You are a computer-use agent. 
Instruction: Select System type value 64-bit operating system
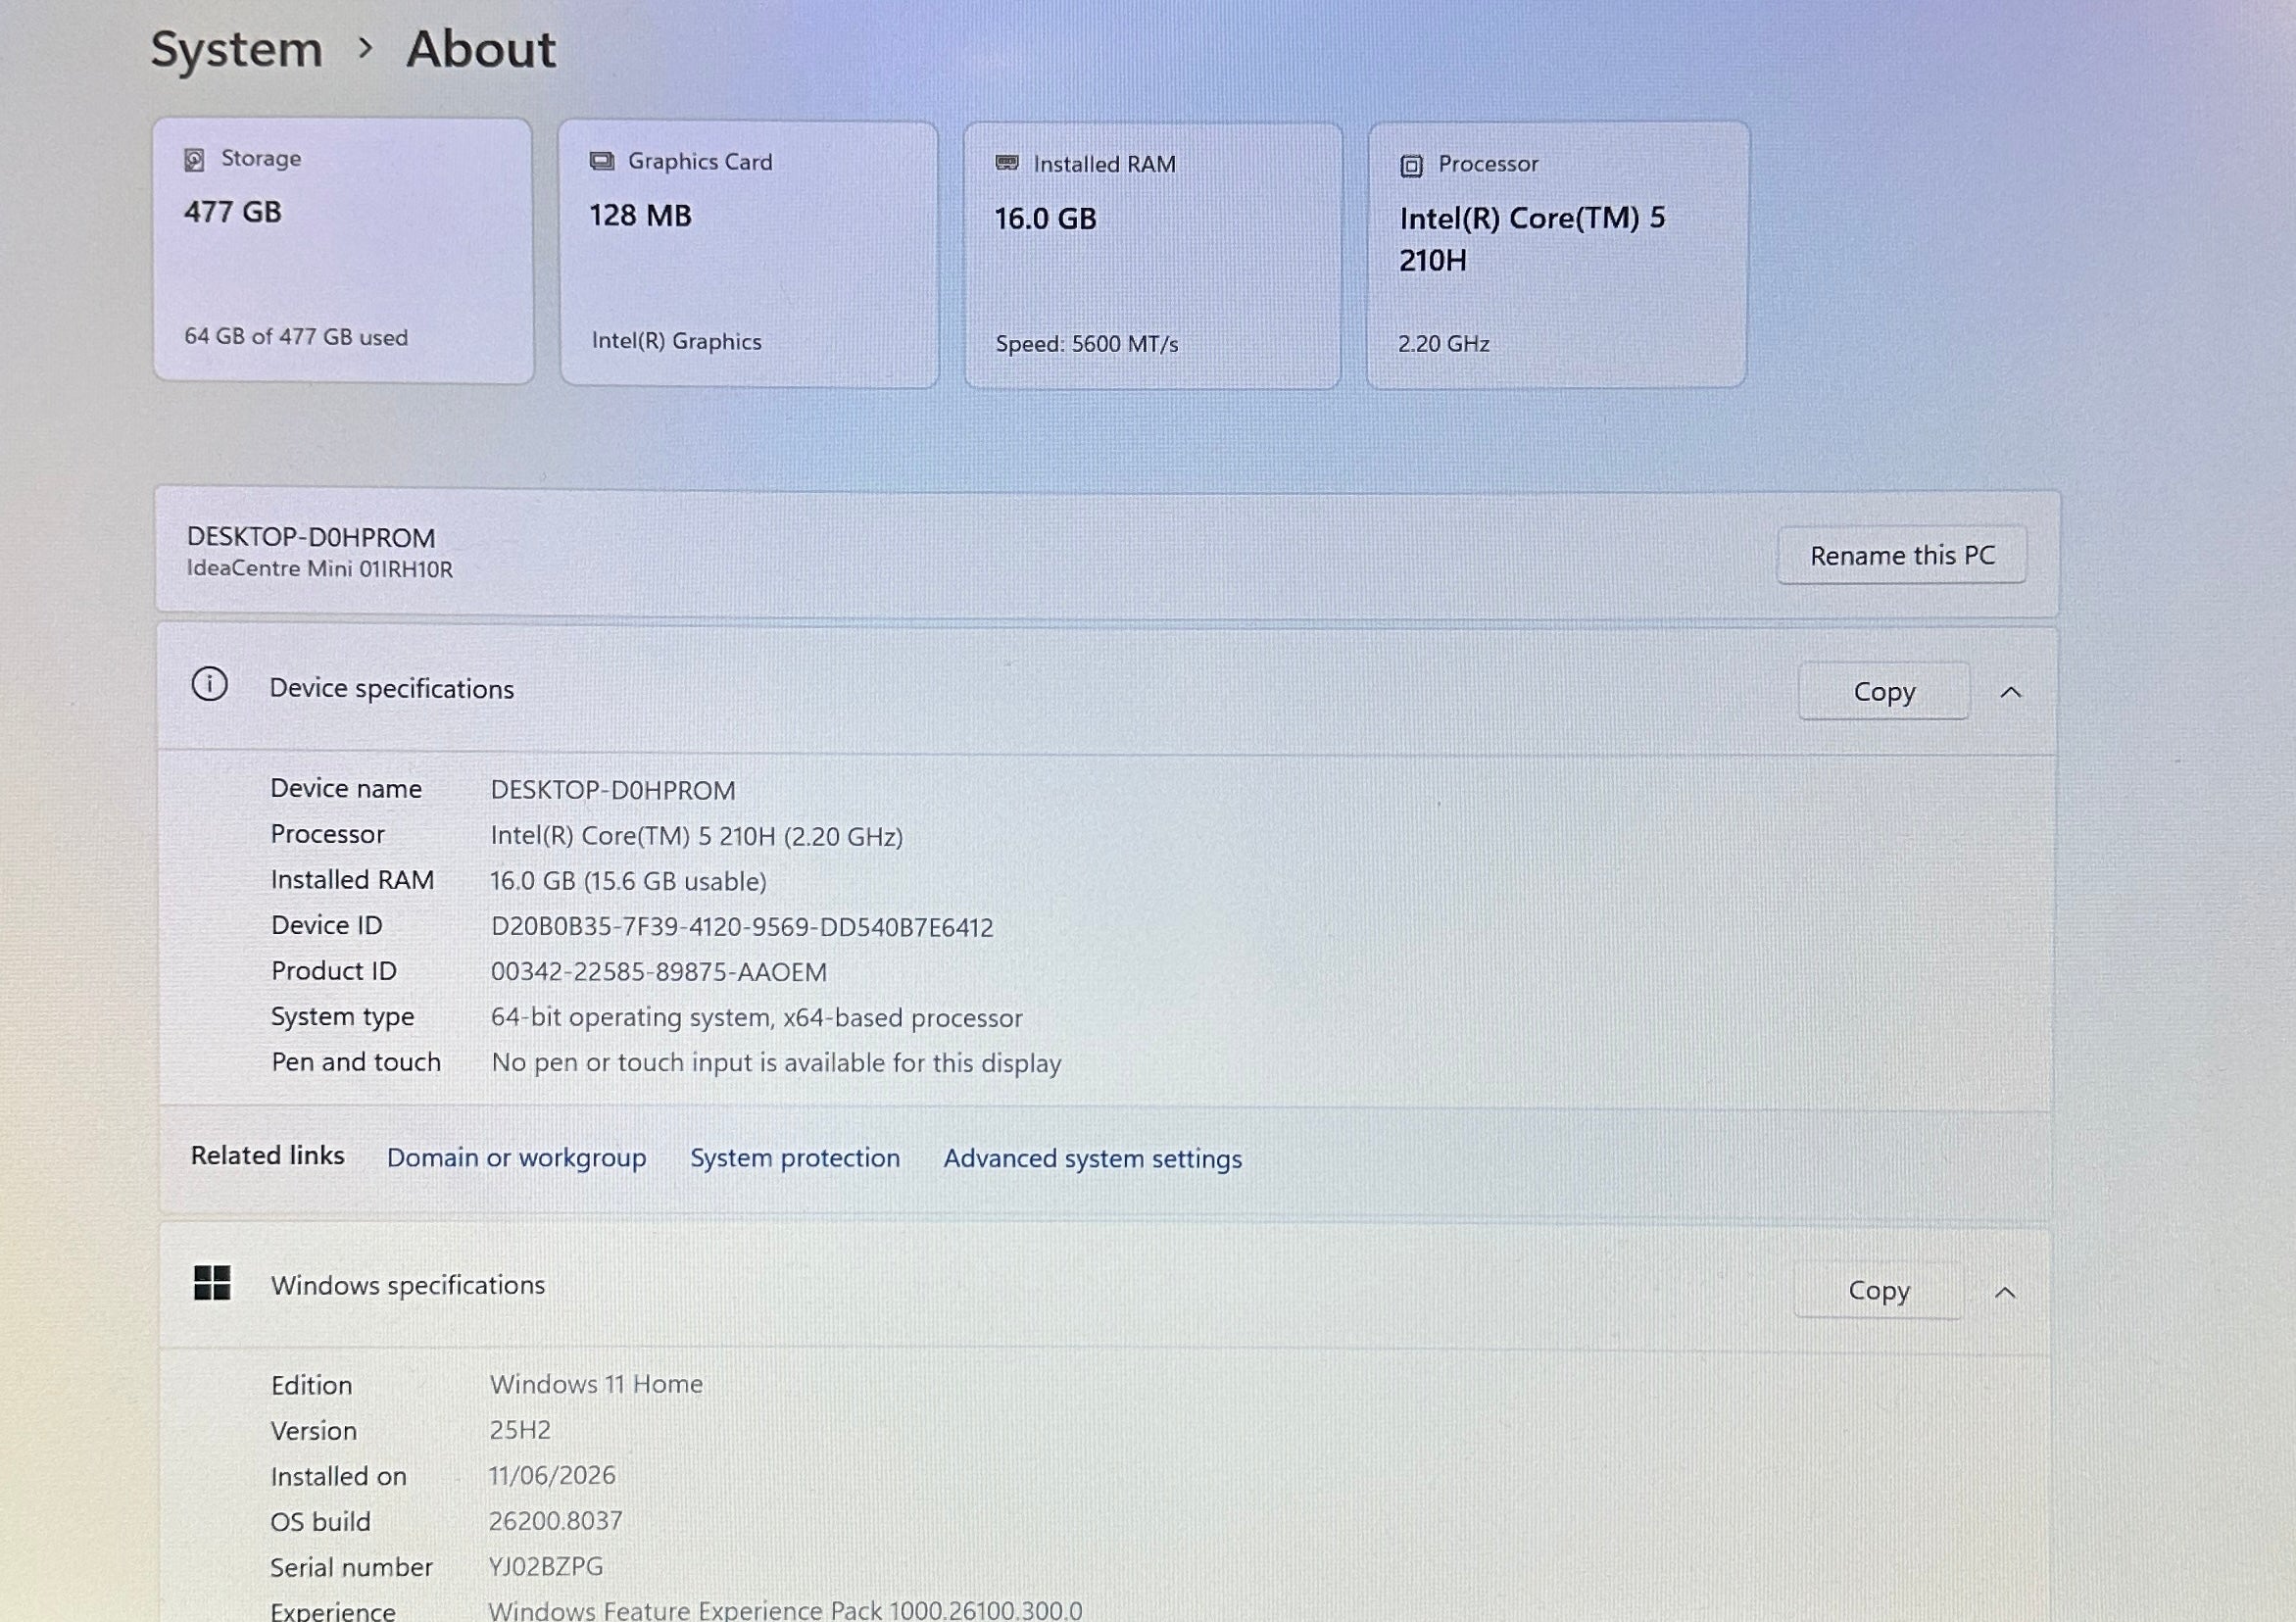point(756,1017)
